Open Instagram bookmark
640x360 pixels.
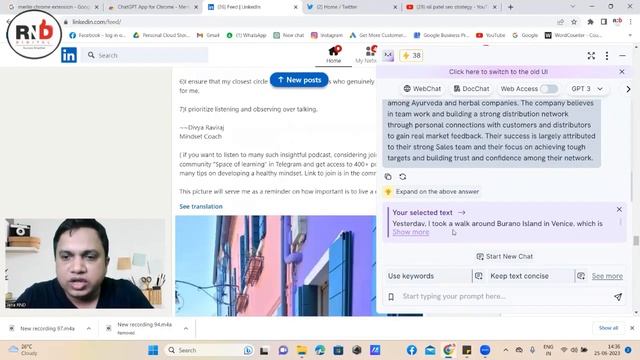(x=327, y=36)
